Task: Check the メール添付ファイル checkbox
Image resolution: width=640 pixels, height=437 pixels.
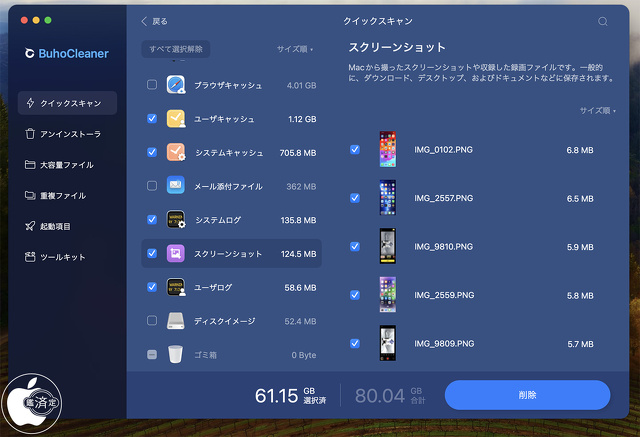Action: coord(152,186)
